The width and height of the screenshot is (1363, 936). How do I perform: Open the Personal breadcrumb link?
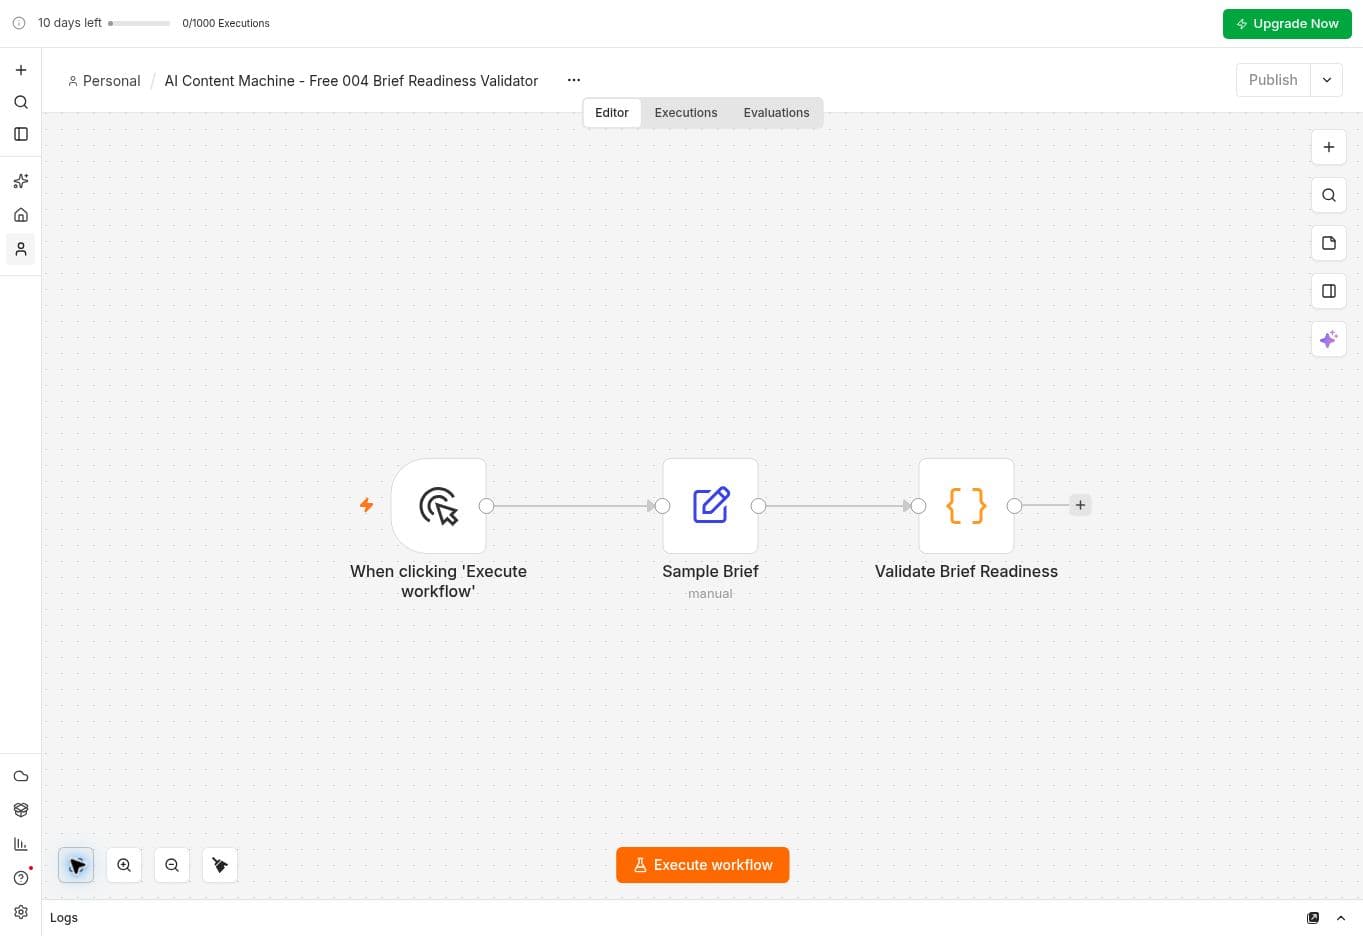pos(104,81)
